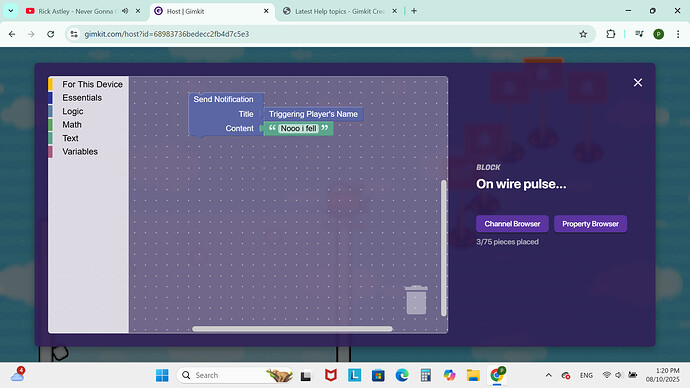Open the Logic block category
This screenshot has height=388, width=690.
[73, 111]
